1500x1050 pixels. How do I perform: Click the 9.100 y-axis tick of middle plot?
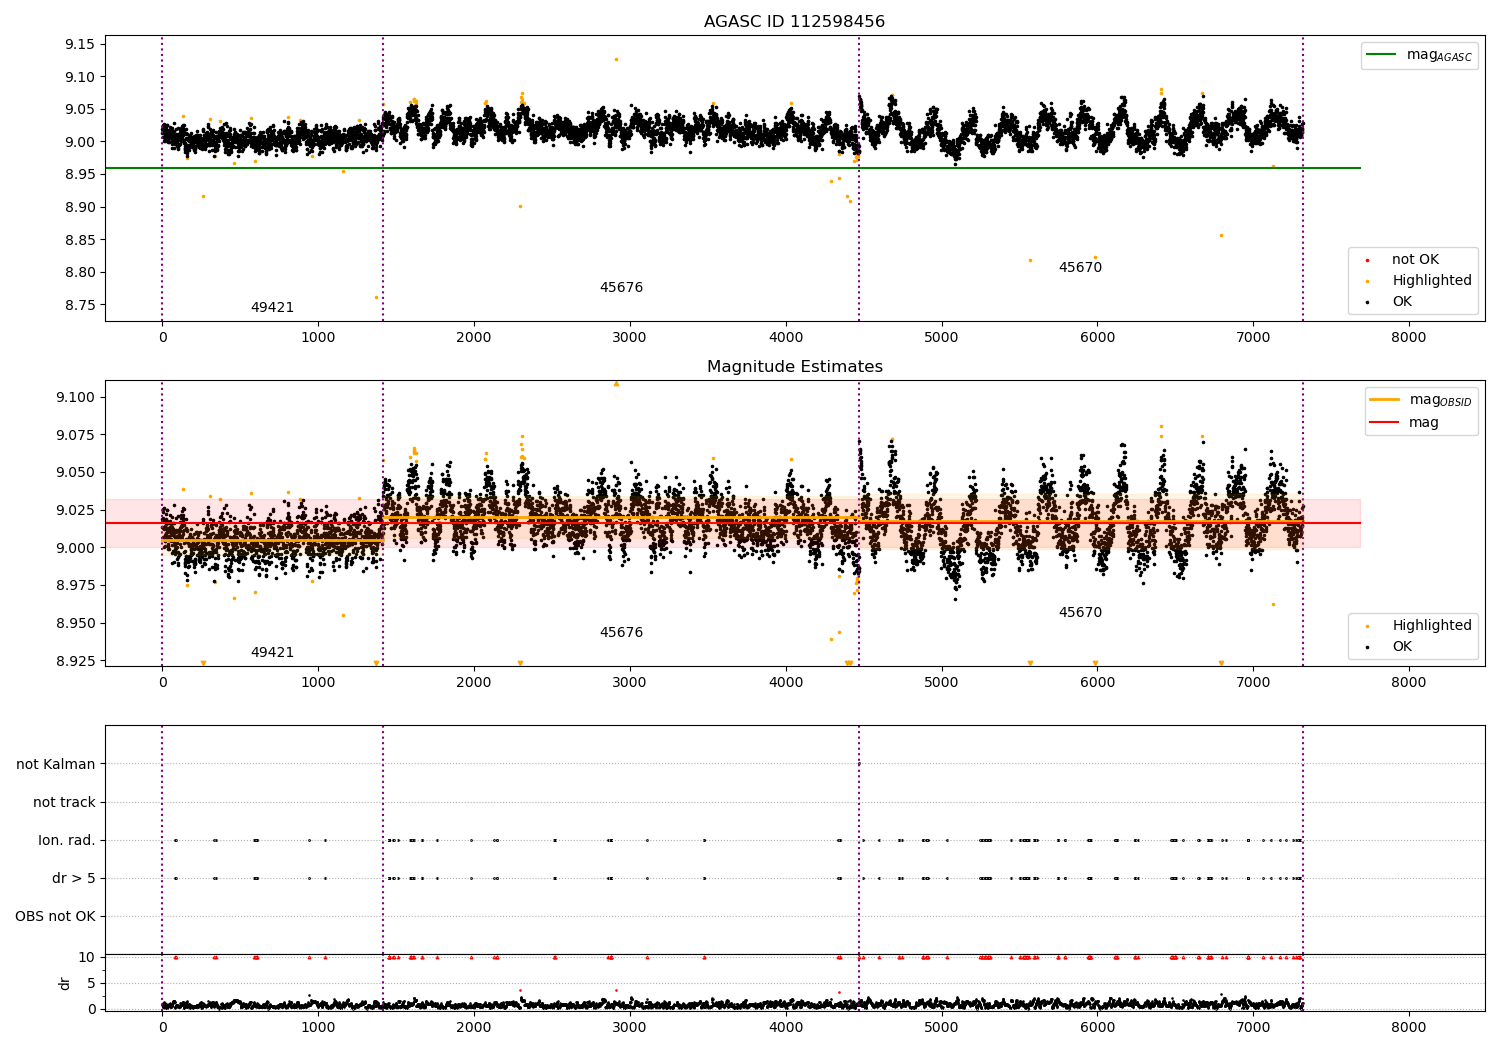click(x=76, y=398)
